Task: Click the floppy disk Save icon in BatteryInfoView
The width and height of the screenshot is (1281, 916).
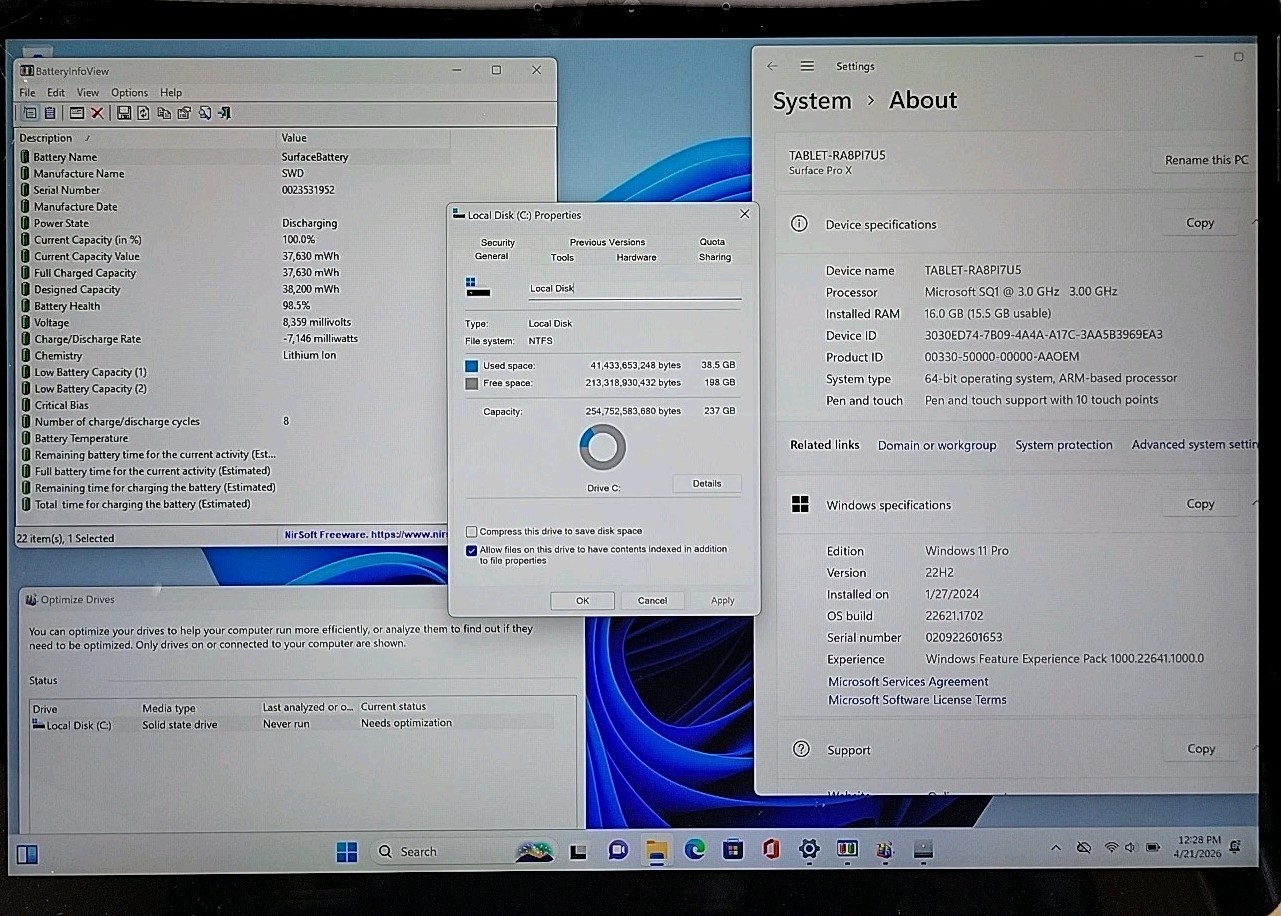Action: pyautogui.click(x=124, y=113)
